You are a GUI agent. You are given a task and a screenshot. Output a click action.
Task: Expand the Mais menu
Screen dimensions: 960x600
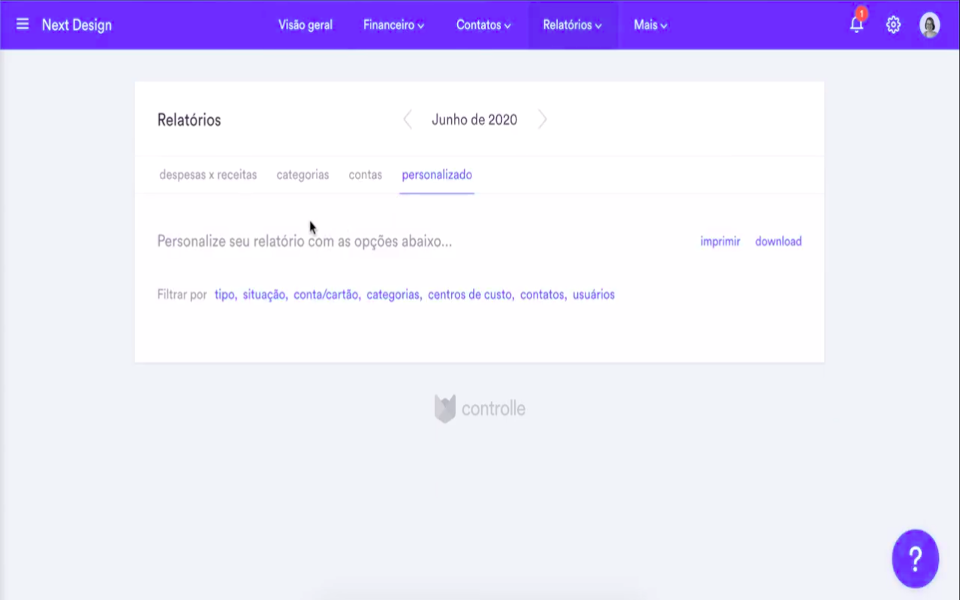pos(650,25)
